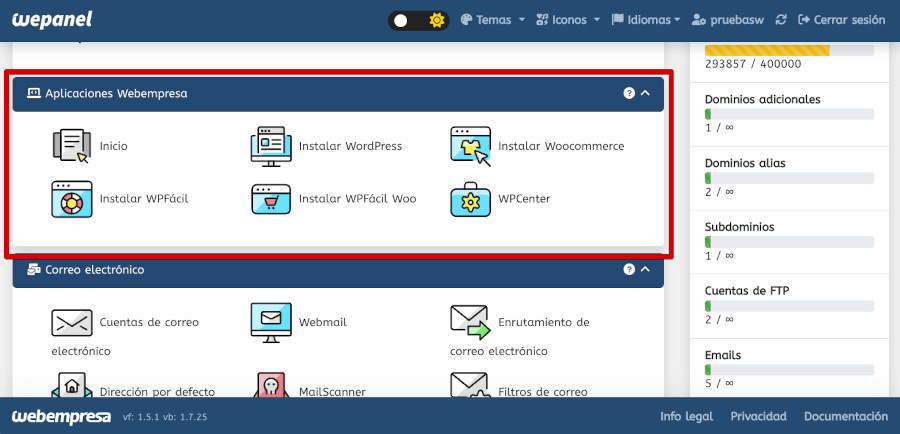Click the Dominios adicionales label
Image resolution: width=900 pixels, height=434 pixels.
pos(762,99)
